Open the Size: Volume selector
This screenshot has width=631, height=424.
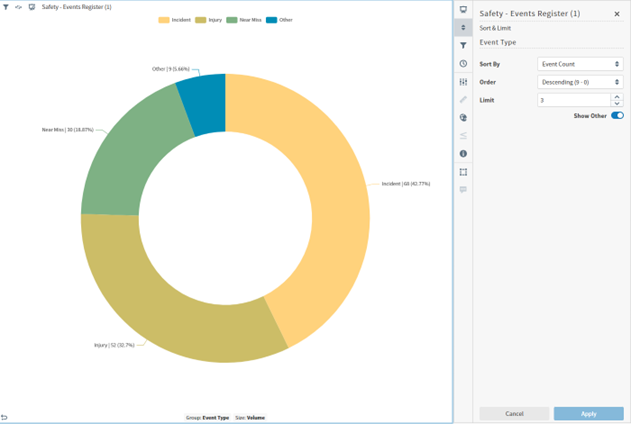tap(250, 418)
